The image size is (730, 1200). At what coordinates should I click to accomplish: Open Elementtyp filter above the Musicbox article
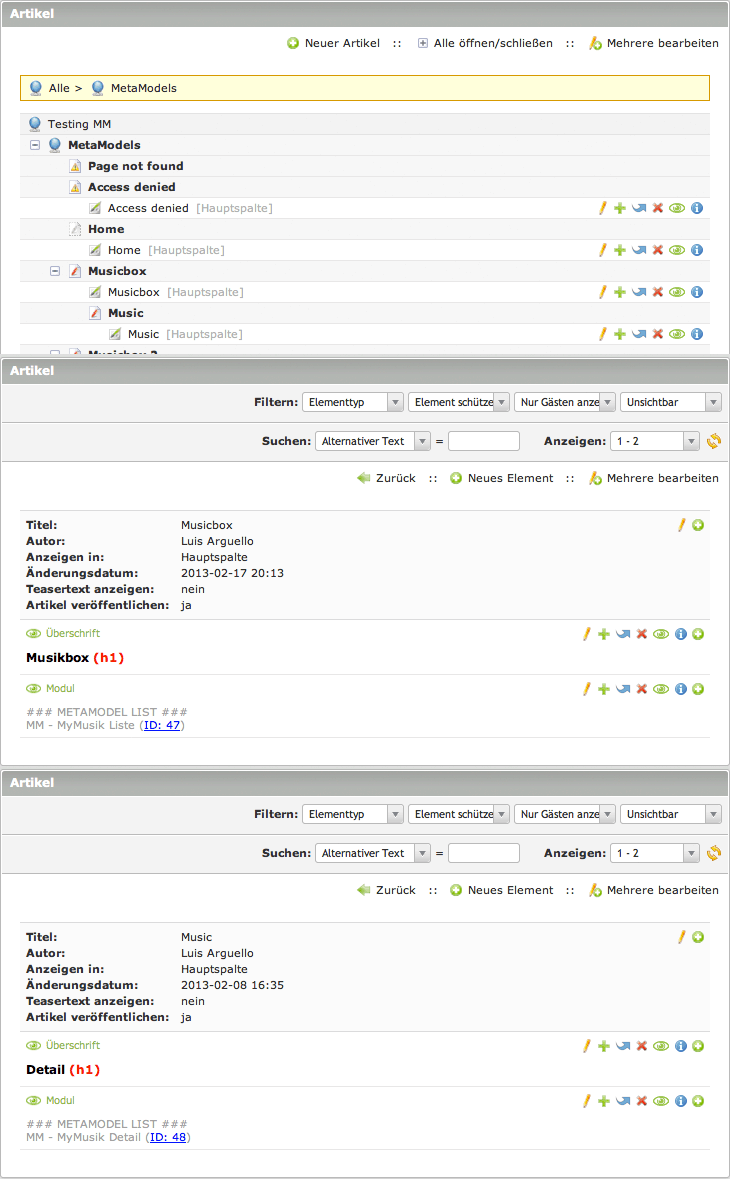click(x=352, y=402)
